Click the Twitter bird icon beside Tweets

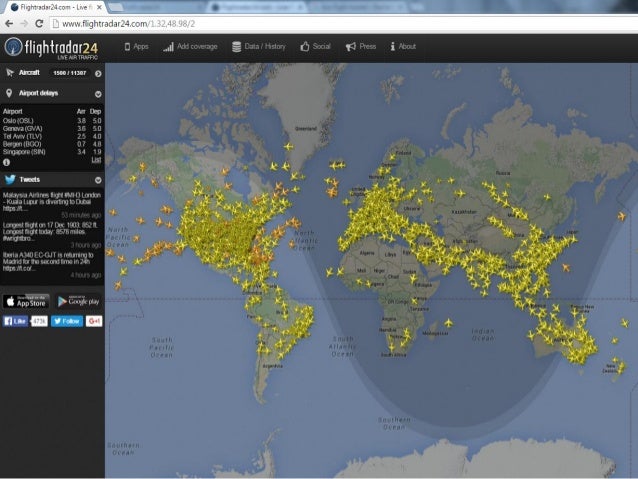10,179
